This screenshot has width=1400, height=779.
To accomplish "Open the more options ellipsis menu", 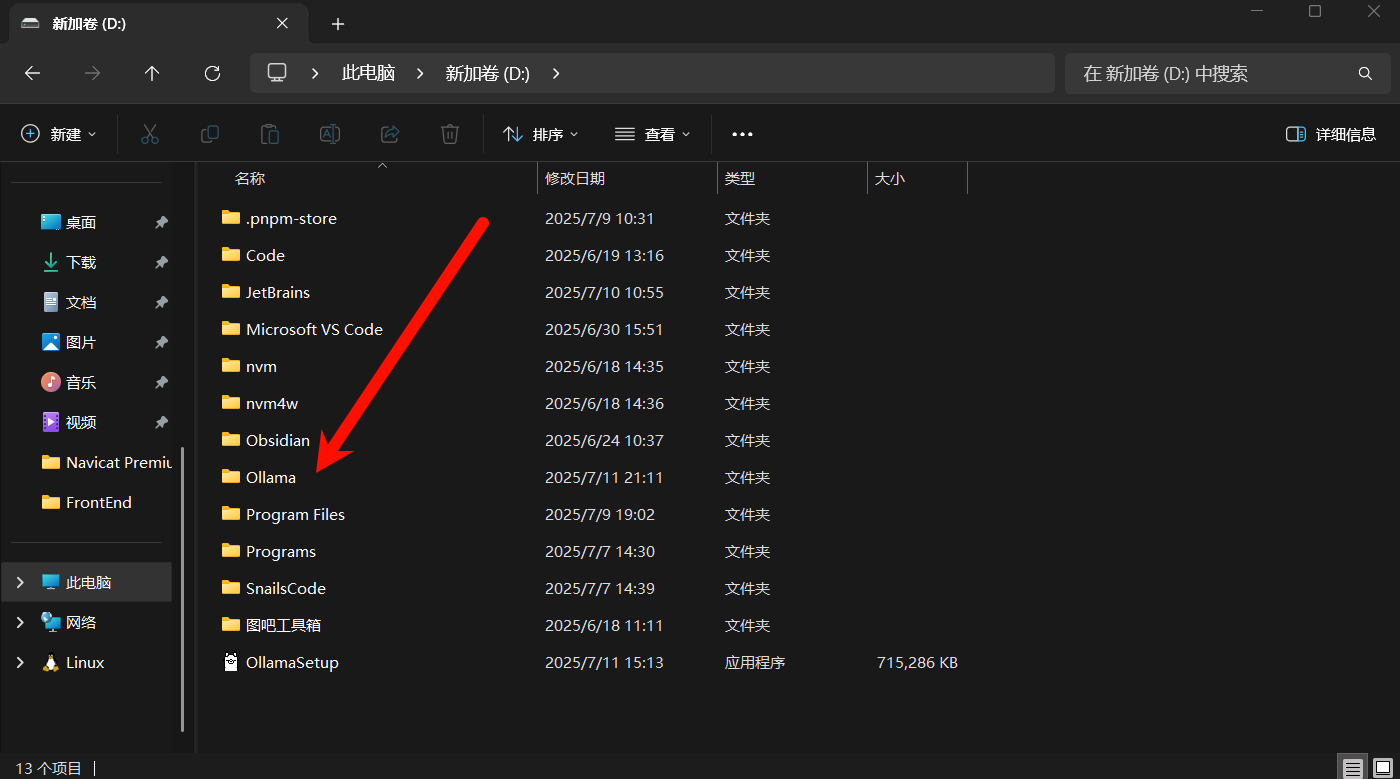I will (742, 134).
